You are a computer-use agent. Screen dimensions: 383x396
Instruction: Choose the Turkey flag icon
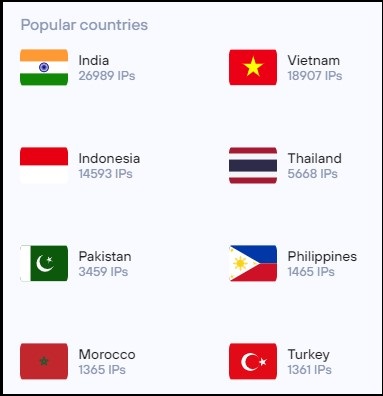coord(253,361)
